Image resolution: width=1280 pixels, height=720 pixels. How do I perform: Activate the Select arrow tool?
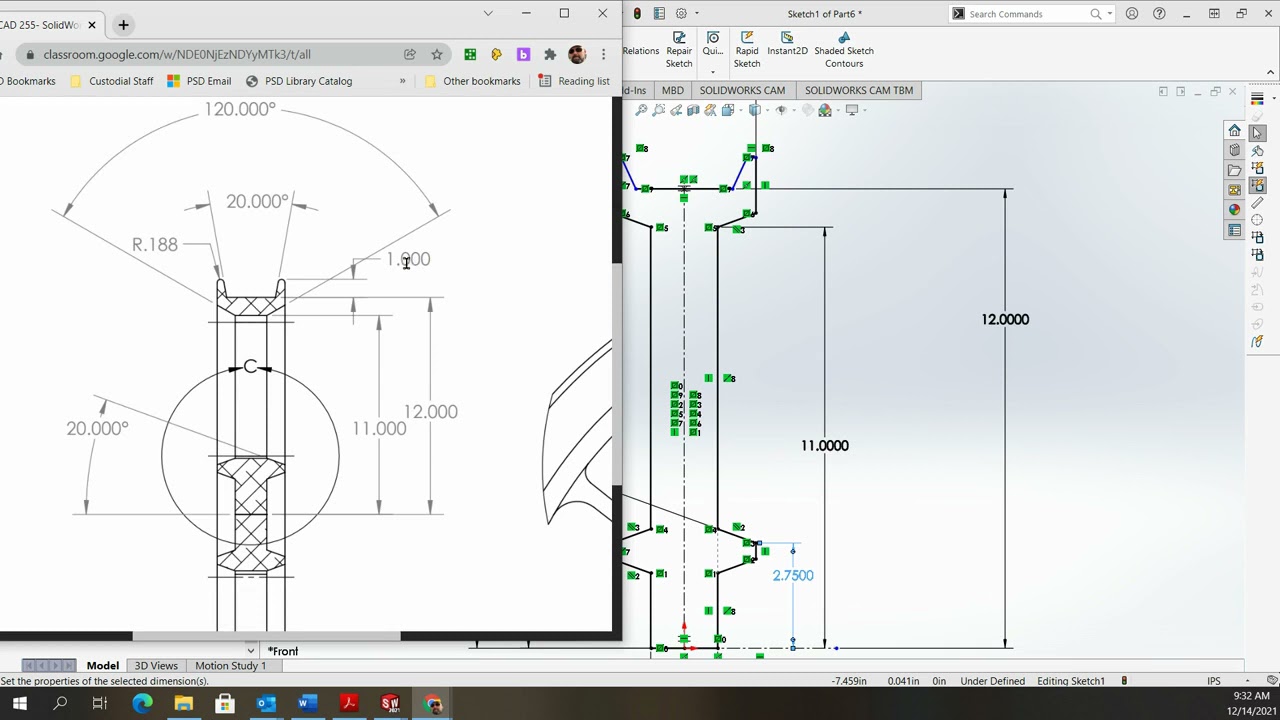[x=1257, y=133]
